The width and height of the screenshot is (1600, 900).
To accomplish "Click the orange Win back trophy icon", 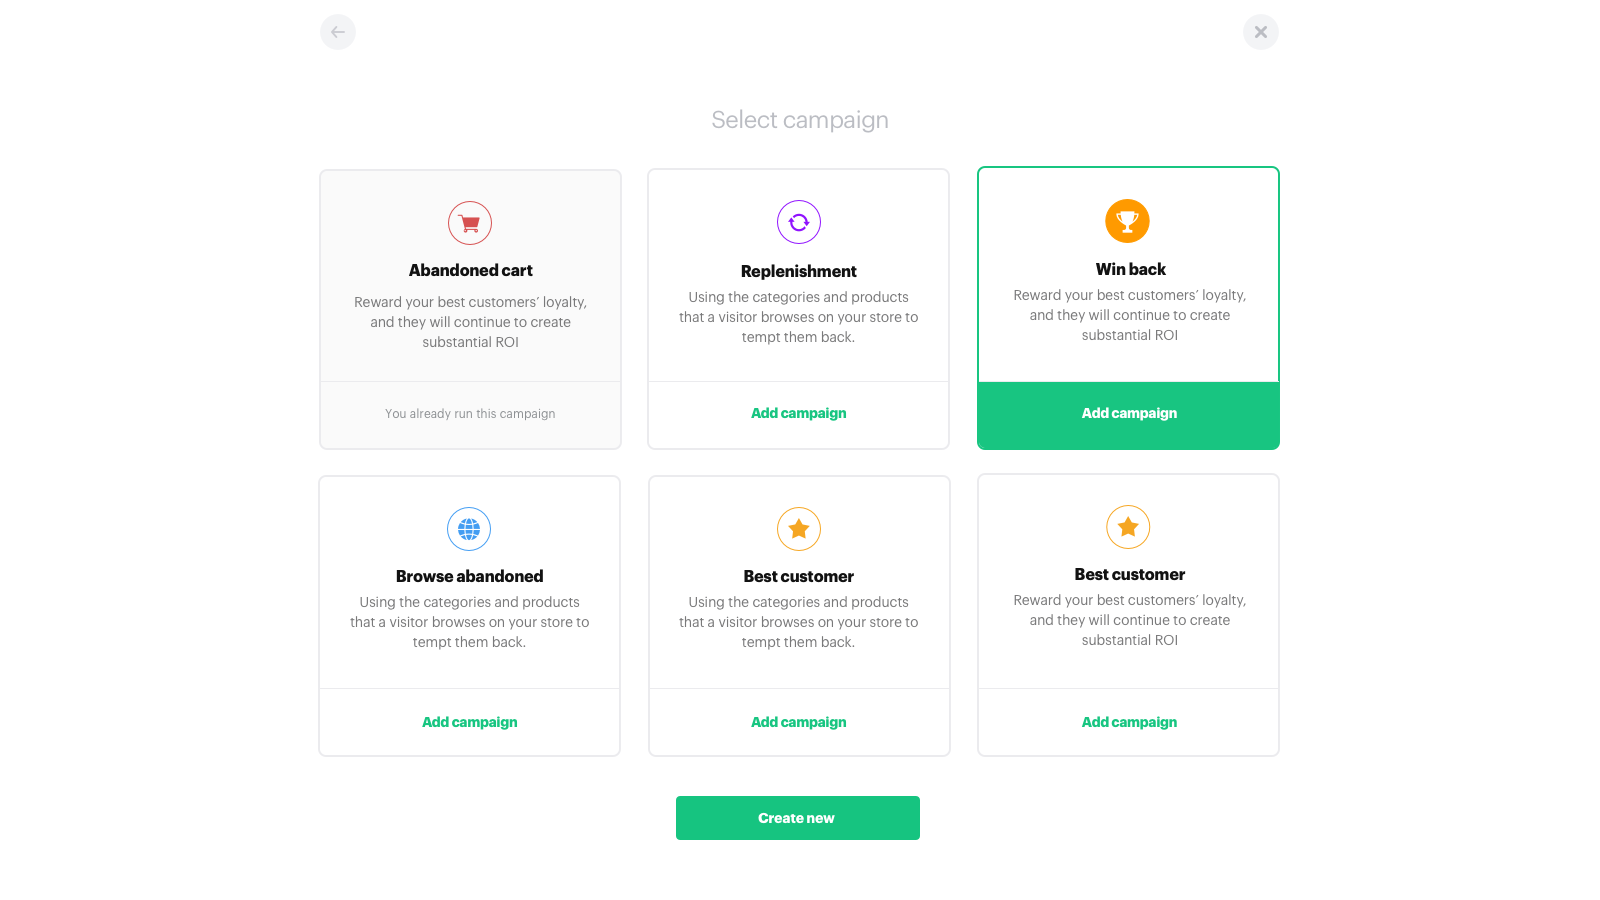I will pos(1127,221).
